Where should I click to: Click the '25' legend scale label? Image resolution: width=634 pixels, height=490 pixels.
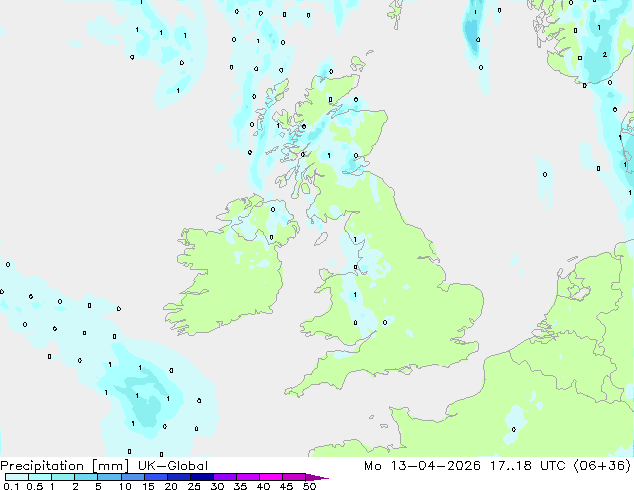[x=194, y=486]
